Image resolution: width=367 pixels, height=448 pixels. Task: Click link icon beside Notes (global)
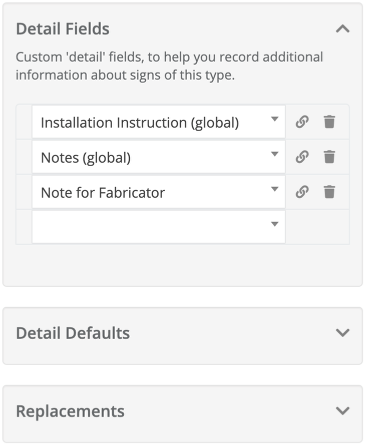click(x=302, y=157)
